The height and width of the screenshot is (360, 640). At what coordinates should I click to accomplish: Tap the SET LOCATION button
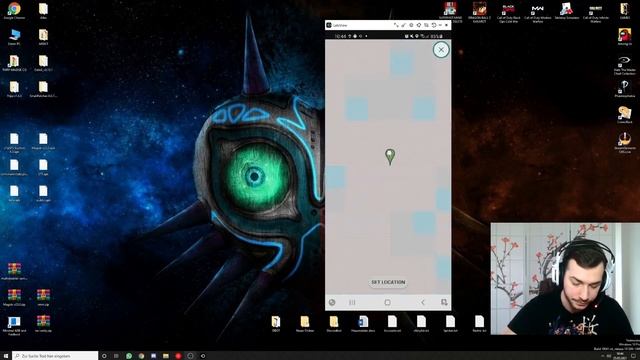pyautogui.click(x=388, y=282)
